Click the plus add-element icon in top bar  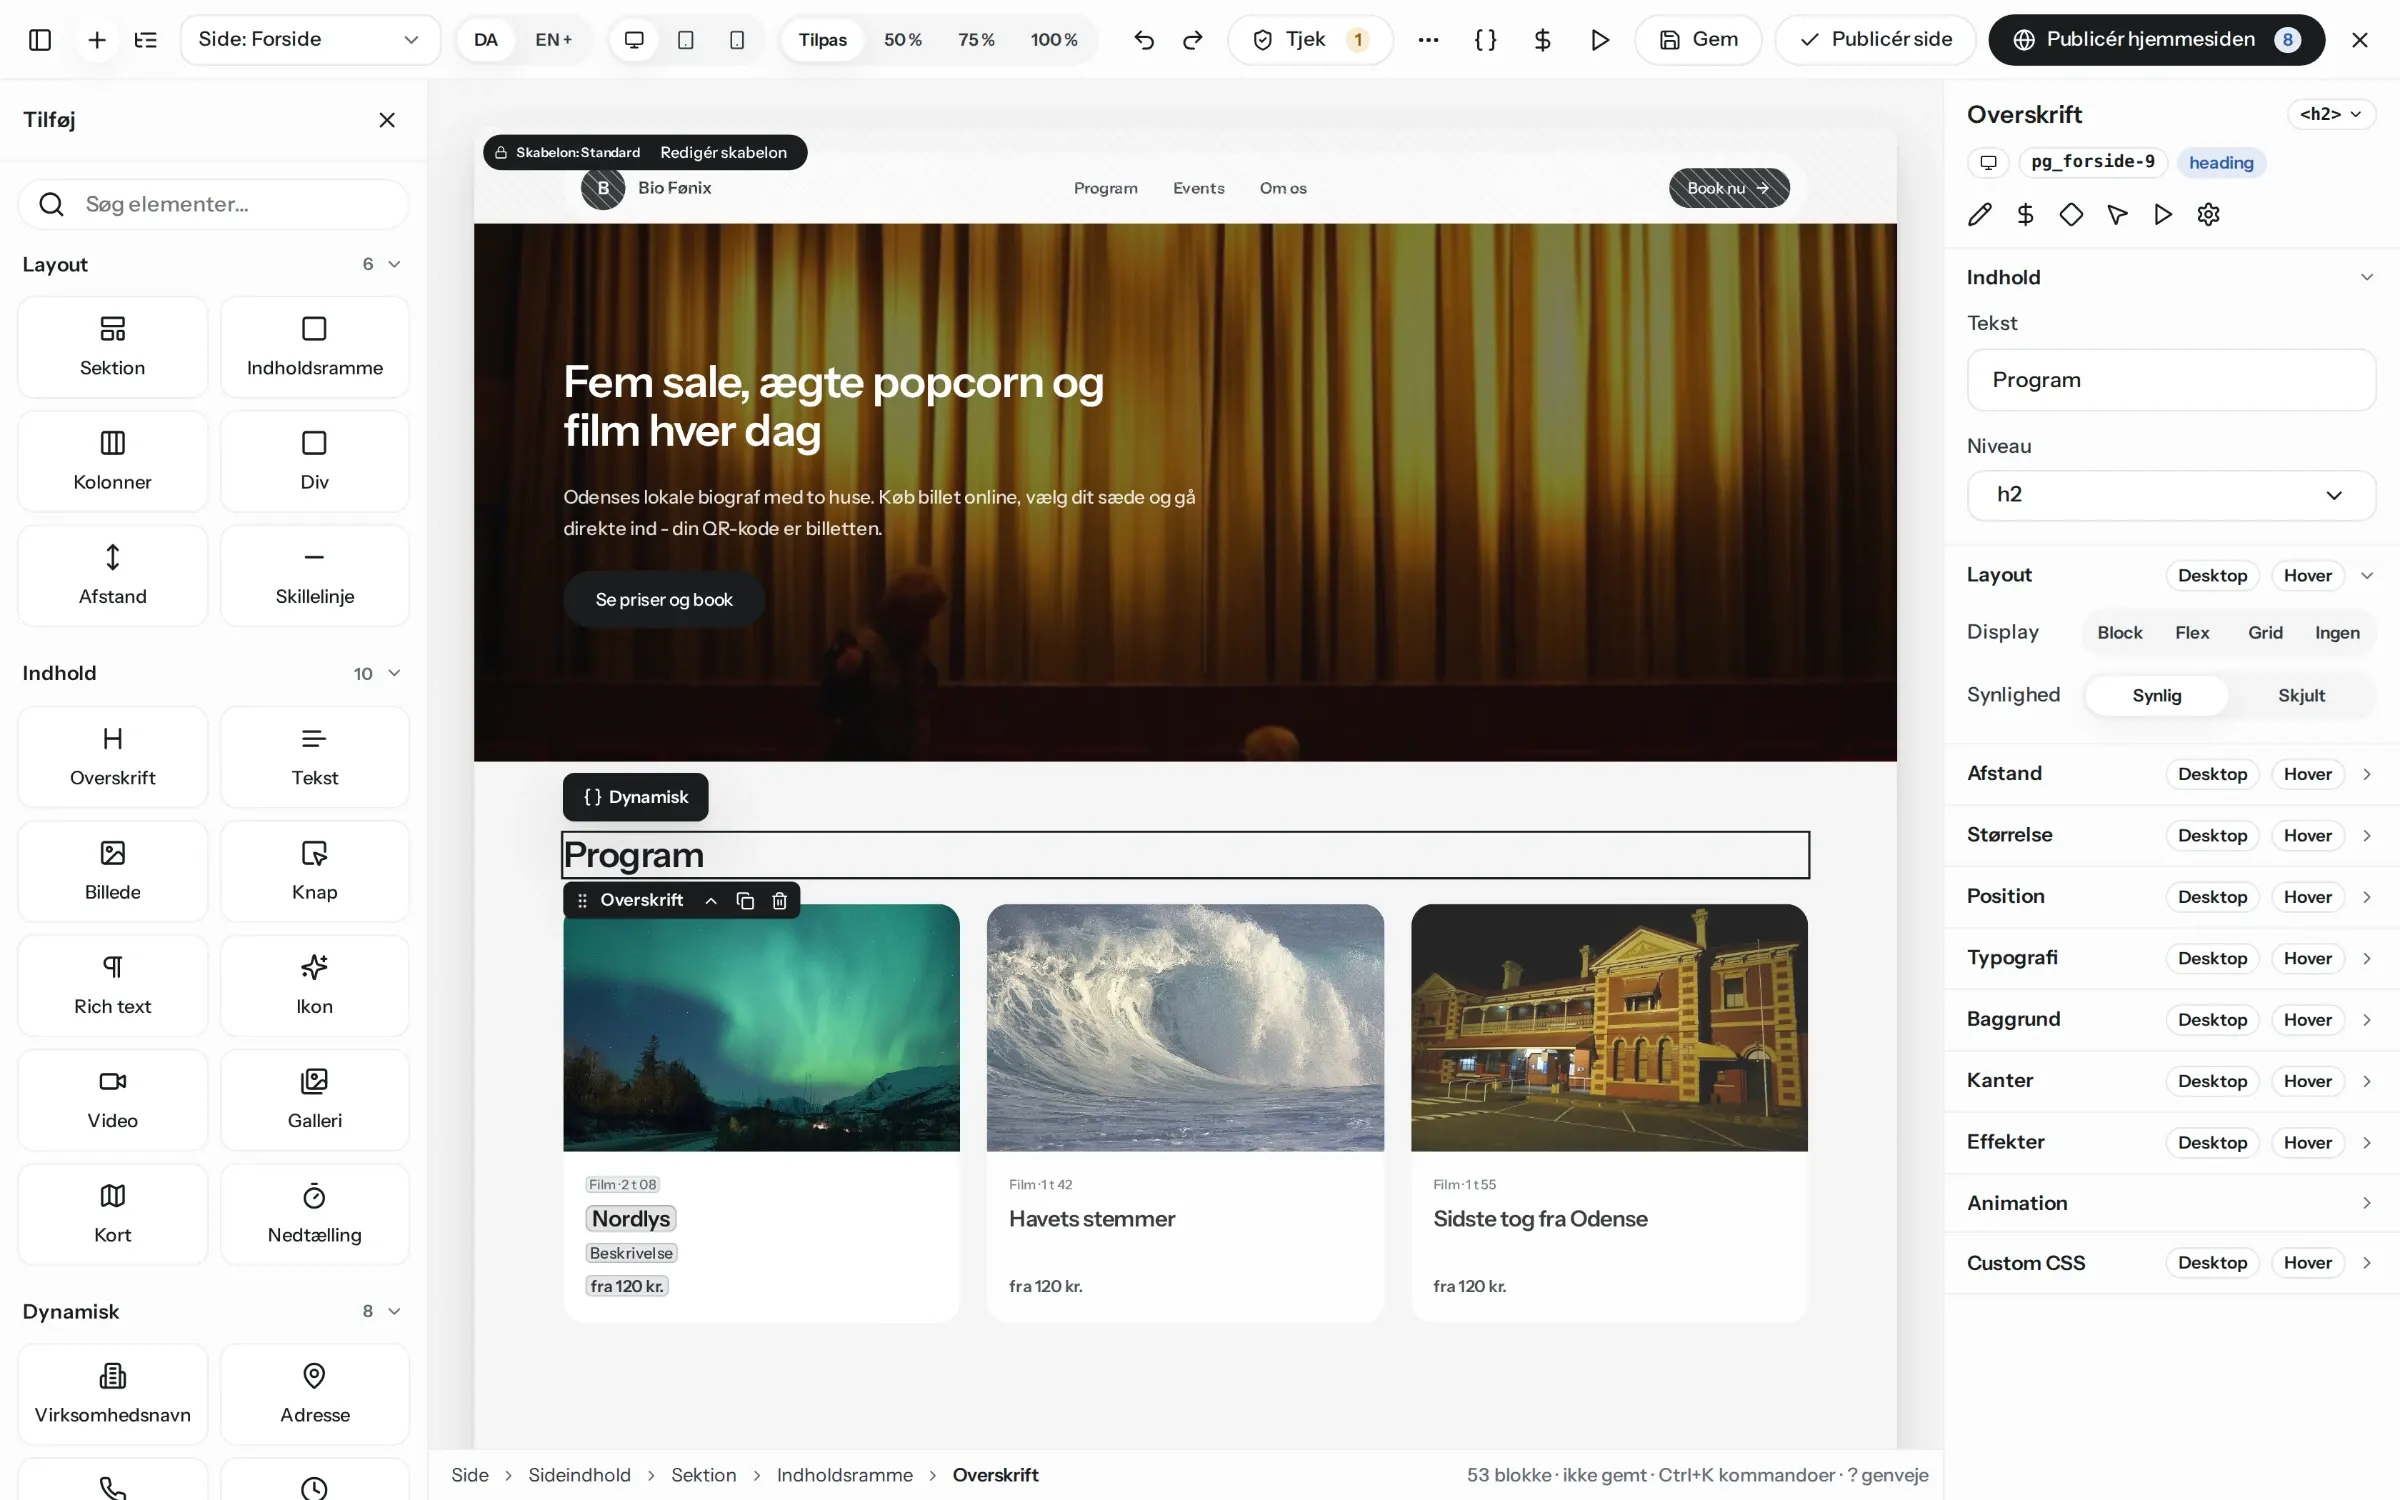[x=97, y=40]
